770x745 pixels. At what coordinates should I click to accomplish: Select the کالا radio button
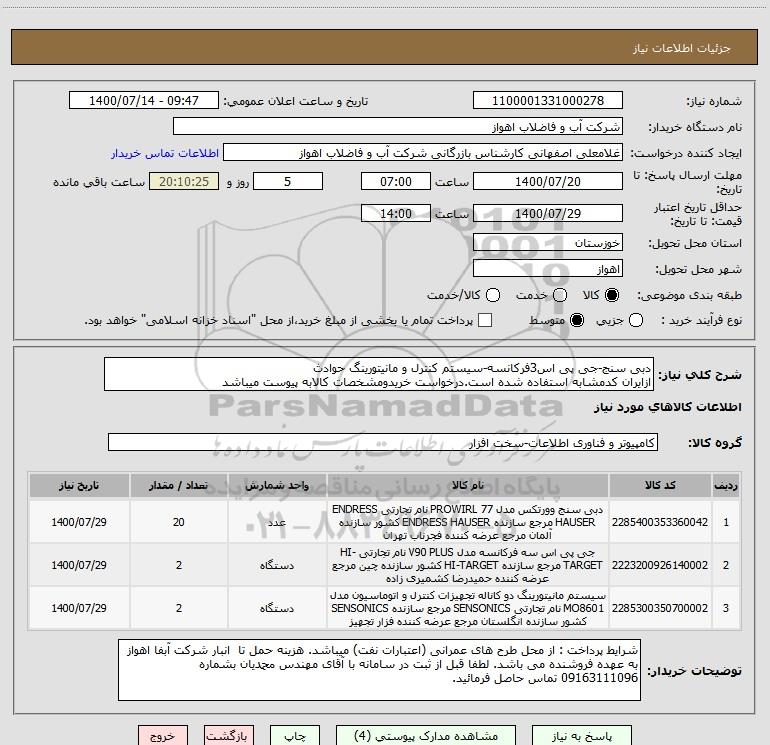pos(612,295)
